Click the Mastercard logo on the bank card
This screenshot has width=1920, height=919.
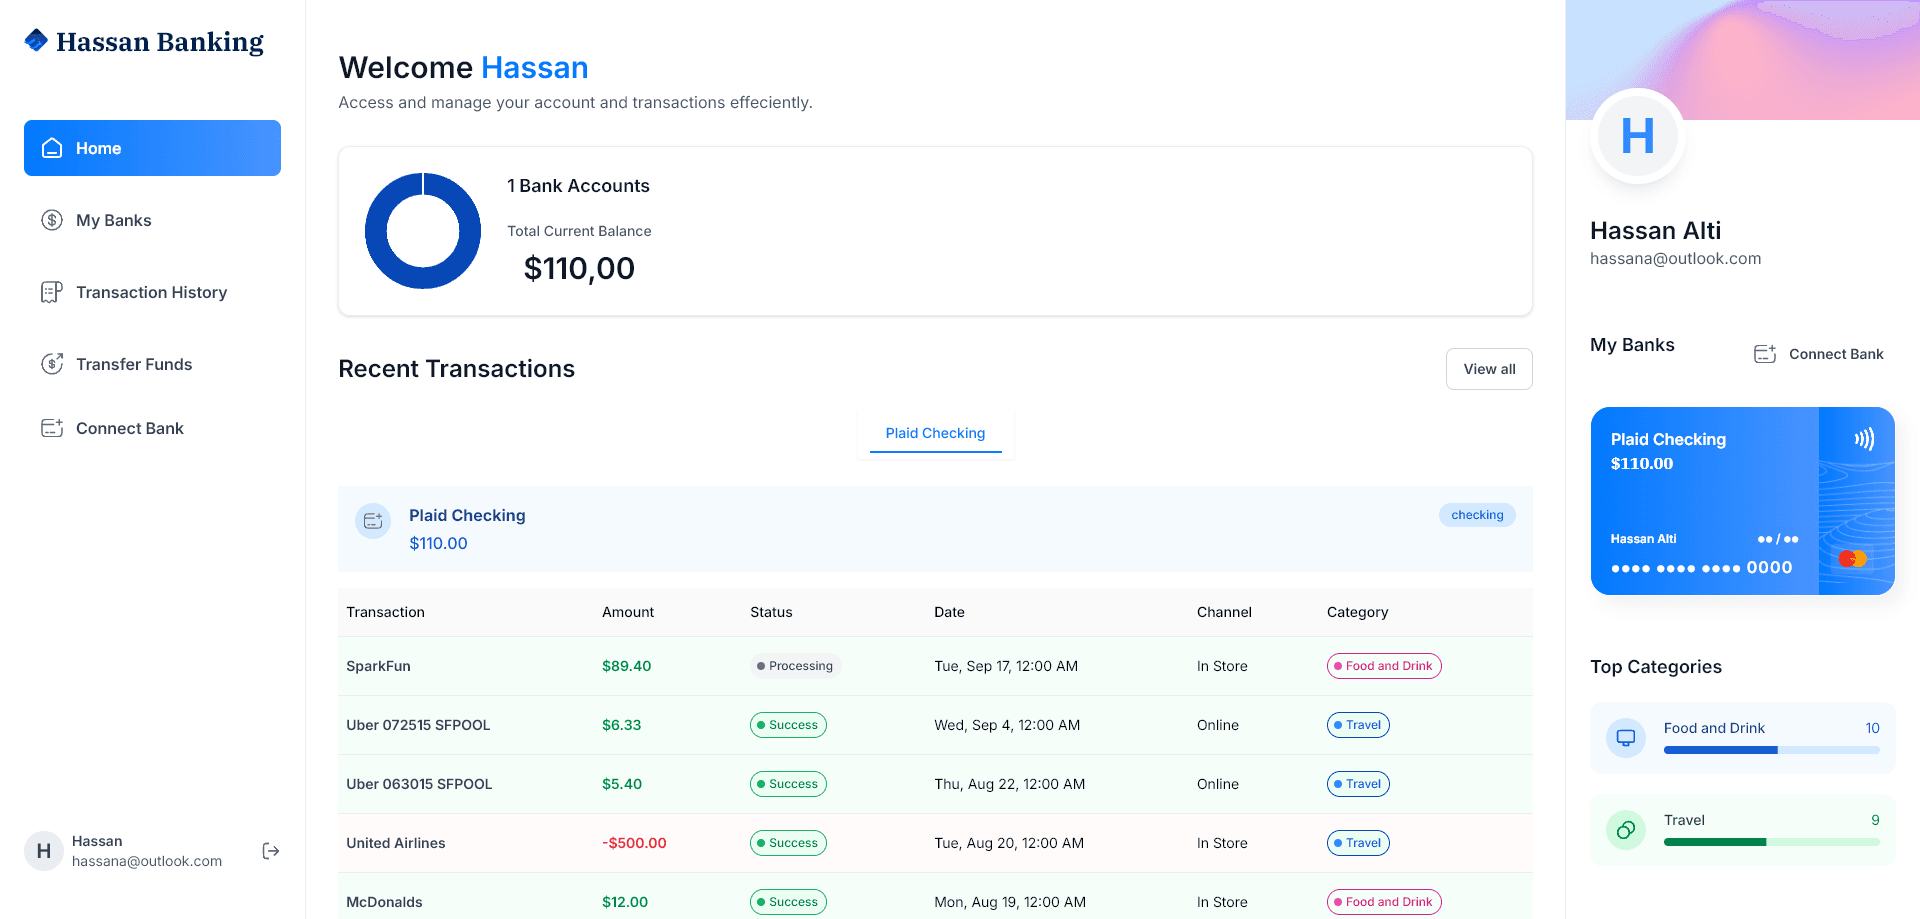point(1854,558)
